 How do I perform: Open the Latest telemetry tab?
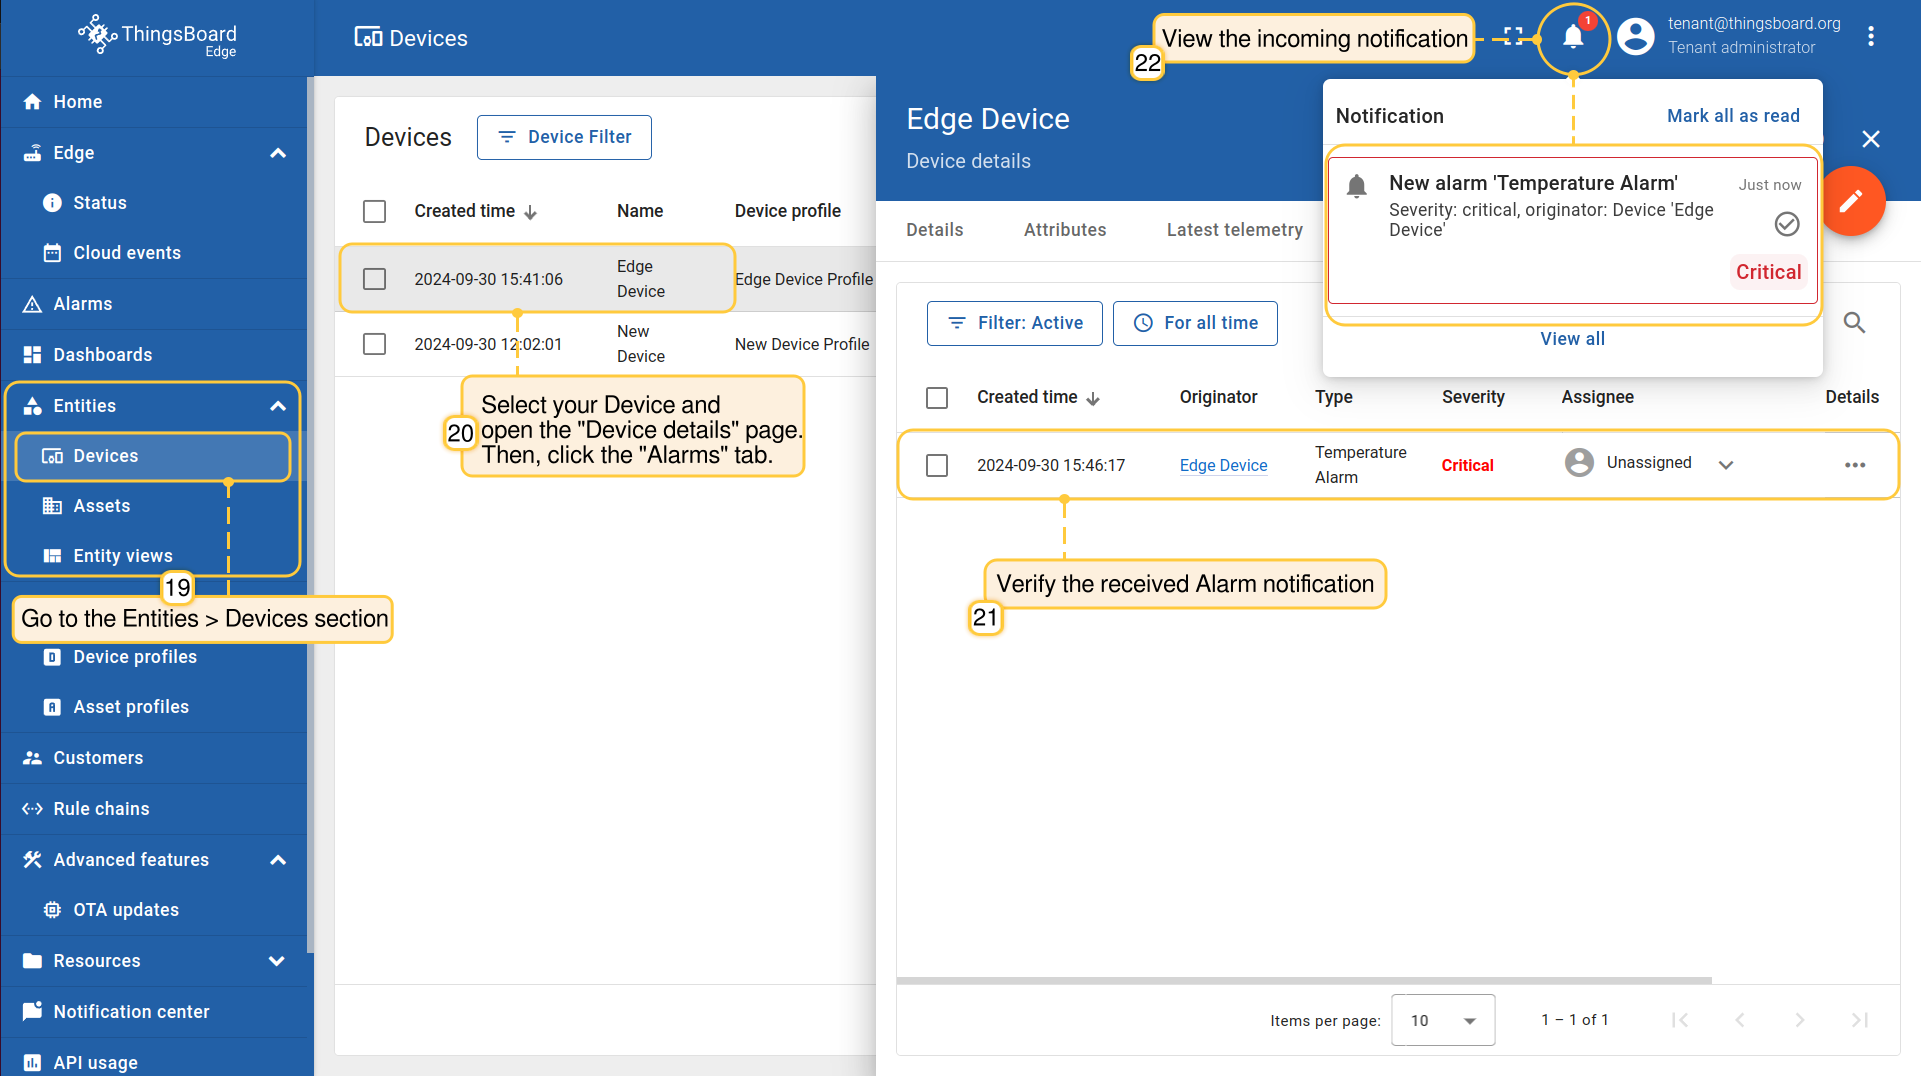coord(1234,230)
